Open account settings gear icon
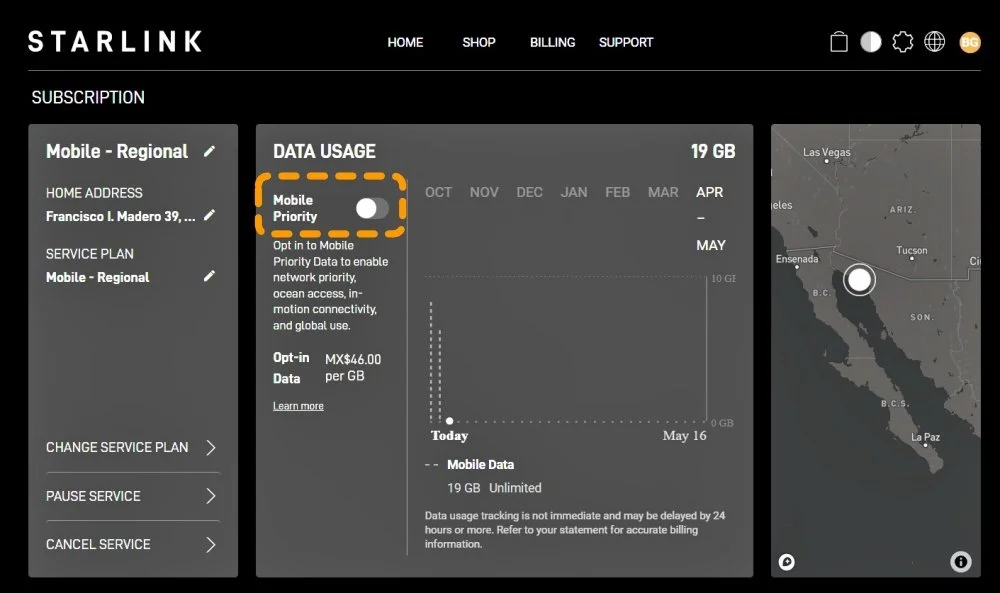Image resolution: width=1000 pixels, height=593 pixels. [x=902, y=42]
